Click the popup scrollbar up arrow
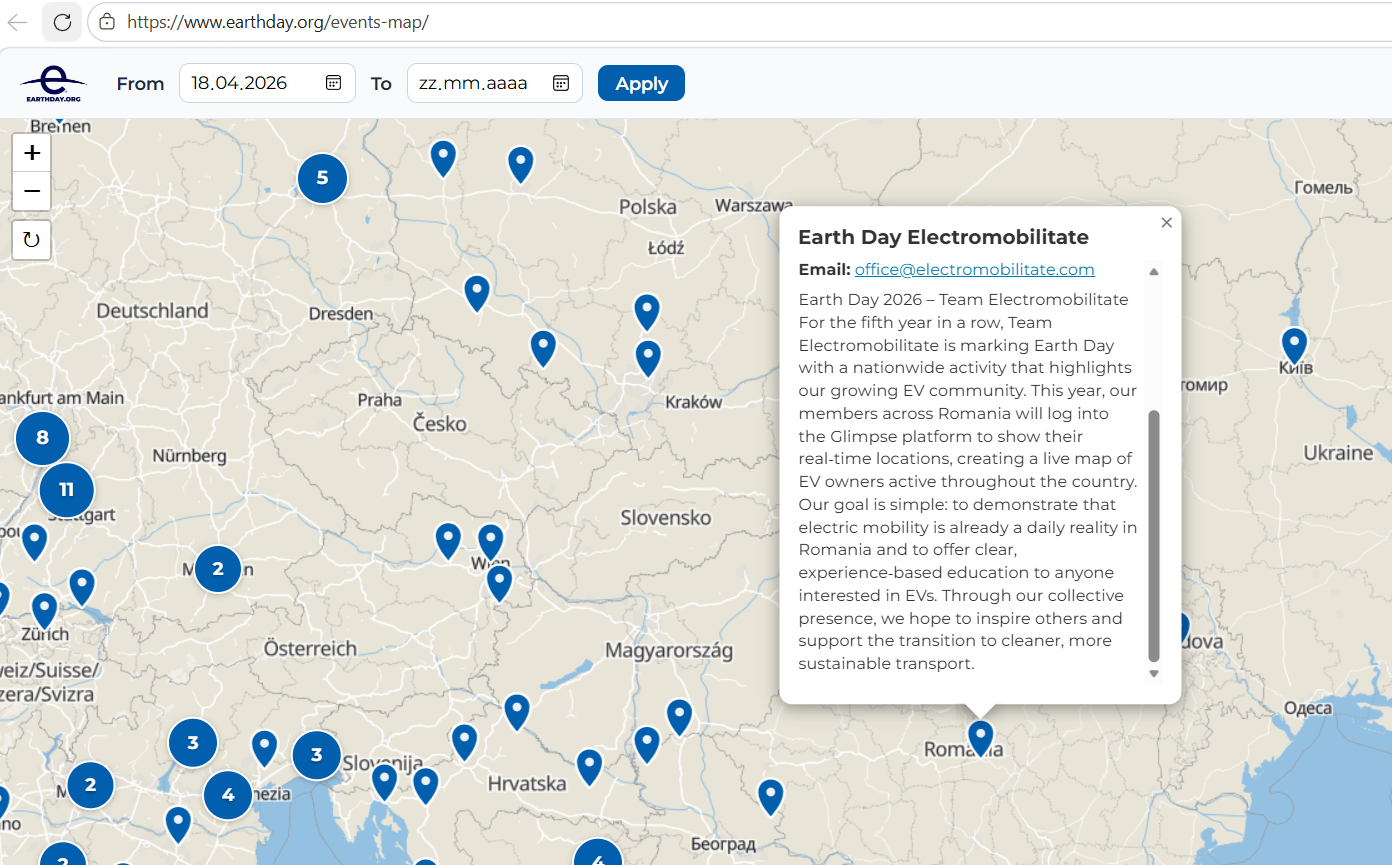Screen dimensions: 1392x865 click(1154, 272)
